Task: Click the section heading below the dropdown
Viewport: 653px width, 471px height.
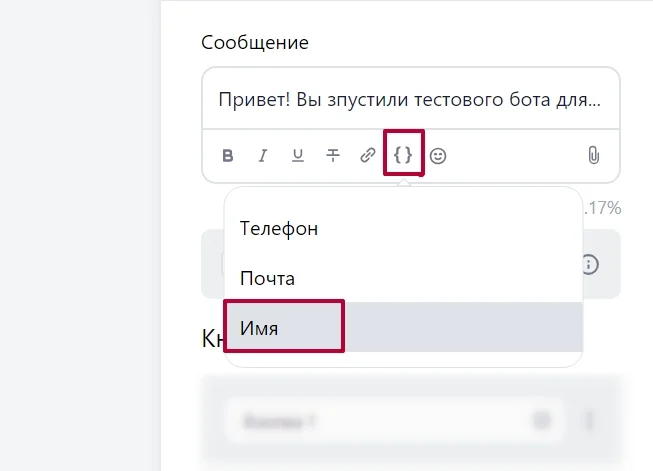Action: click(212, 339)
